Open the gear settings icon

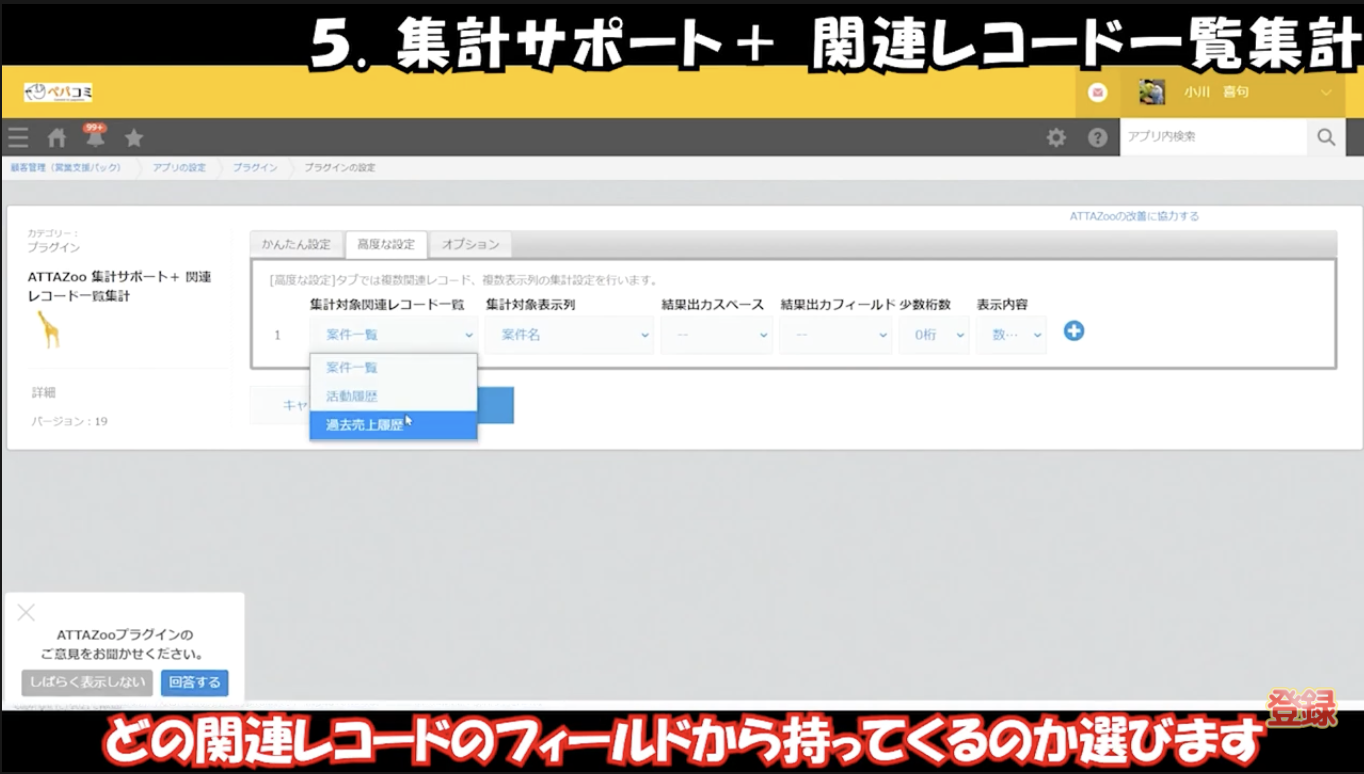tap(1056, 137)
